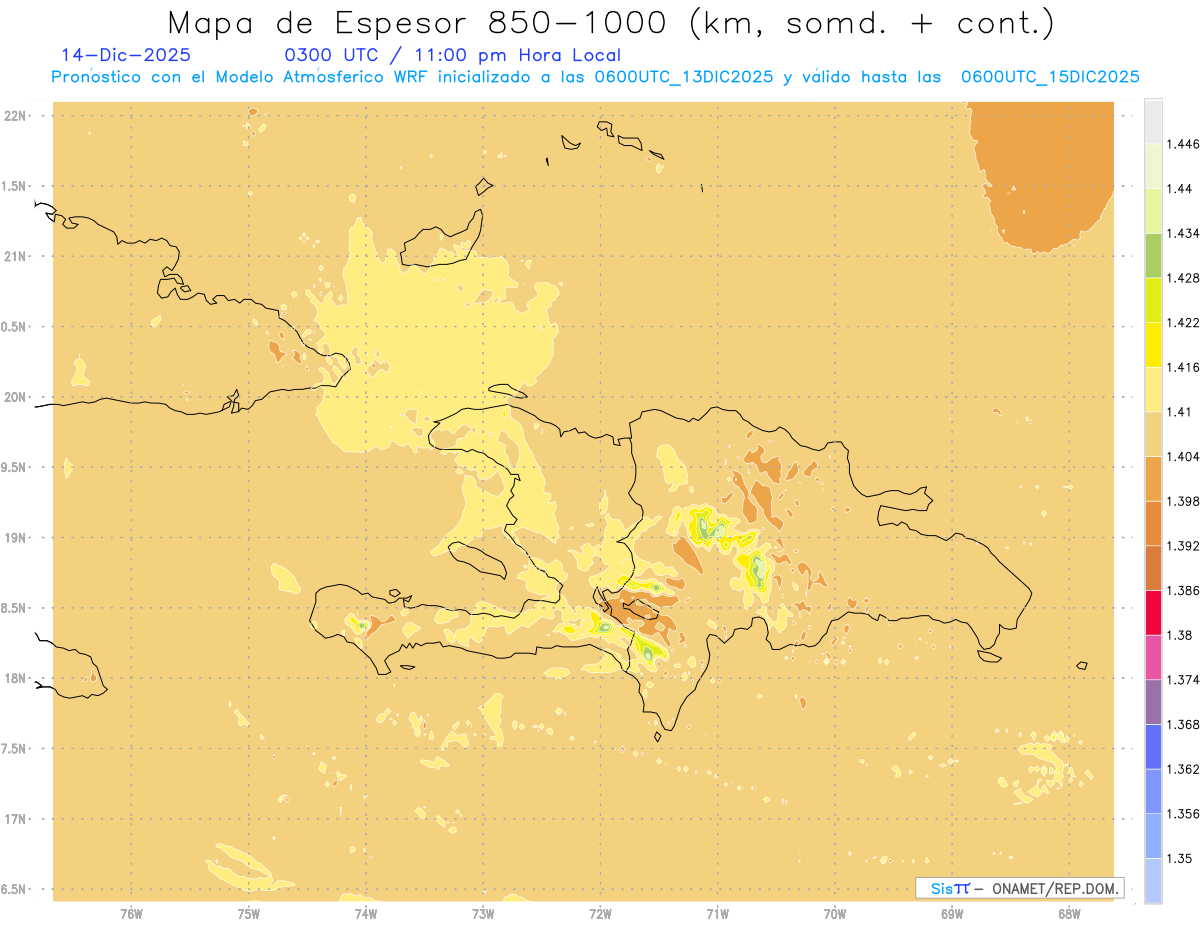Click the time "0300 UTC / 11:00 pm Hora Local"
This screenshot has height=927, width=1200.
click(x=453, y=56)
